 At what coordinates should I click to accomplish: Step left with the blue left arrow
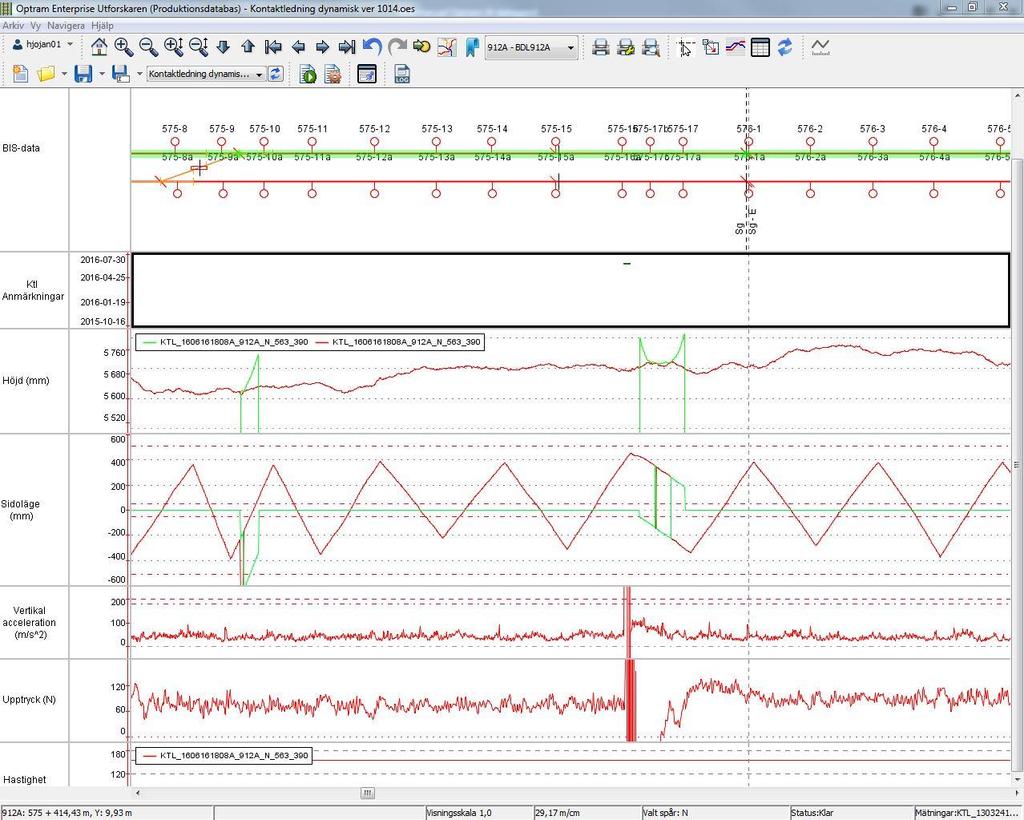(298, 47)
